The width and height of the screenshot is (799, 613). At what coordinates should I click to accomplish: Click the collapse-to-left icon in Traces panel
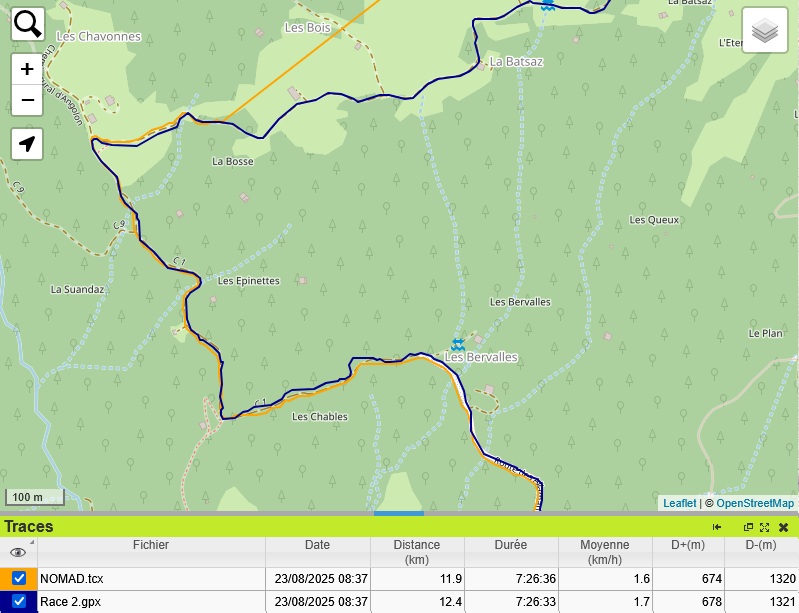[717, 527]
